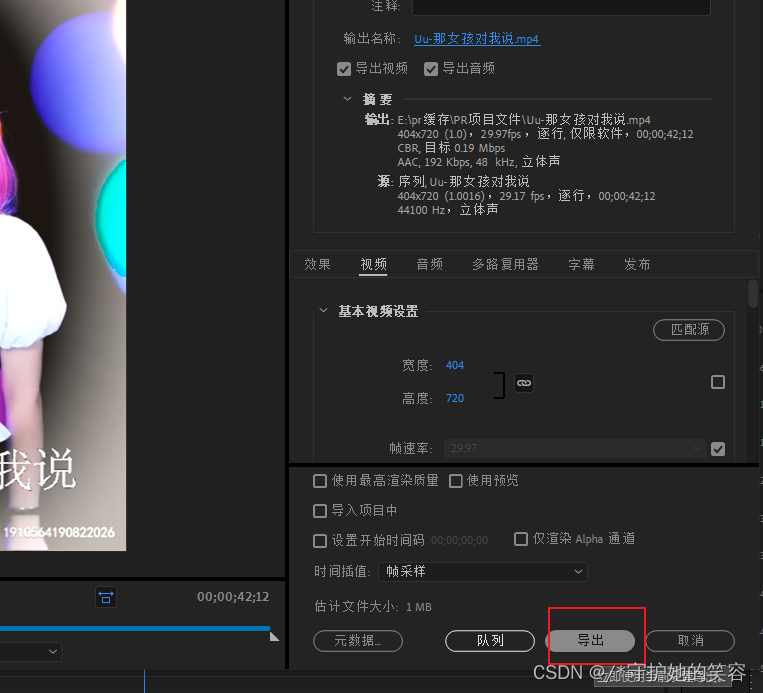The width and height of the screenshot is (763, 693).
Task: Toggle the match-source checkbox beside width and height
Action: click(718, 382)
